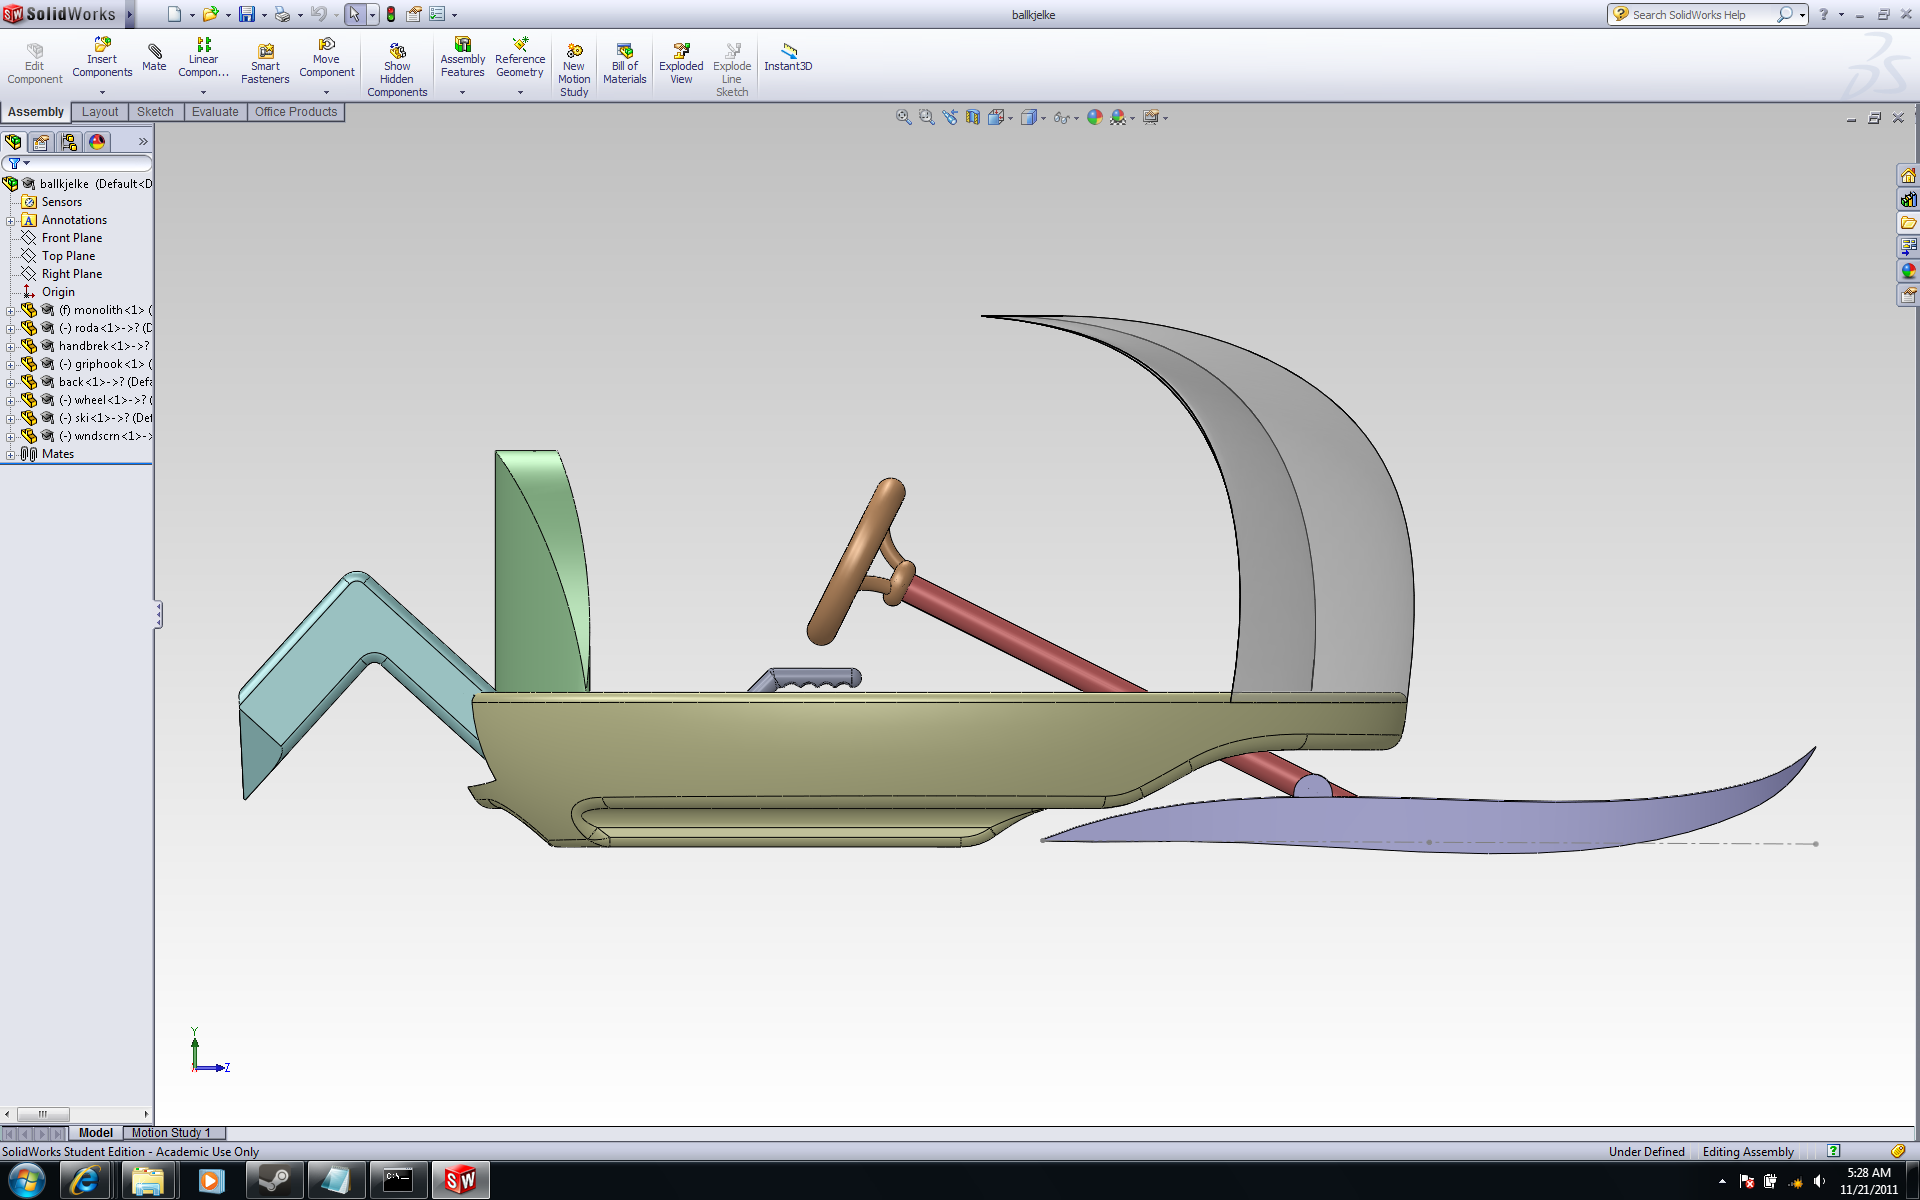Switch to the Evaluate tab
Viewport: 1920px width, 1200px height.
click(x=215, y=112)
